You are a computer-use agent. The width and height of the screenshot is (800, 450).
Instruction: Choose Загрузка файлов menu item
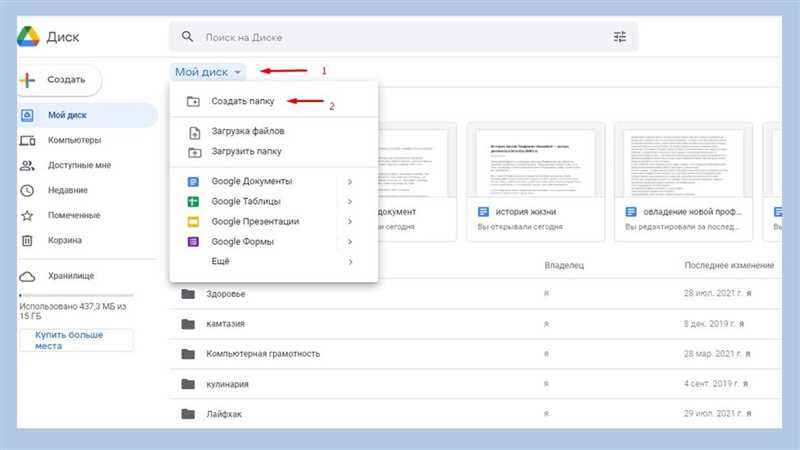[x=274, y=131]
